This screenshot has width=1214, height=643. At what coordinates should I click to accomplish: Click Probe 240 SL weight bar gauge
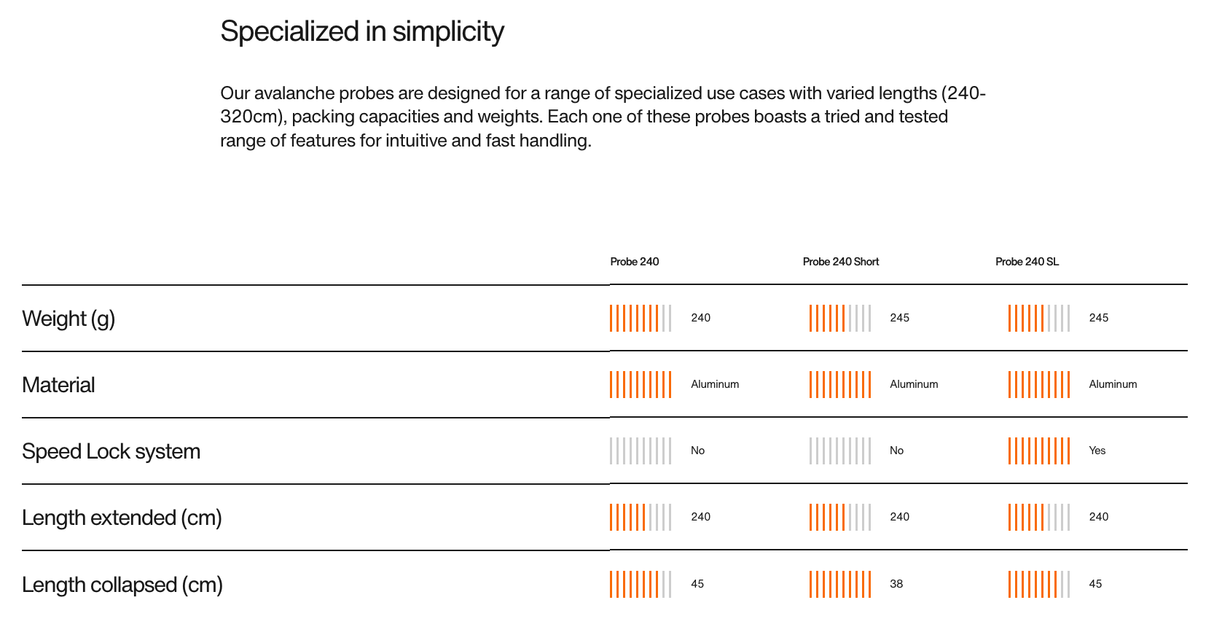tap(1039, 318)
